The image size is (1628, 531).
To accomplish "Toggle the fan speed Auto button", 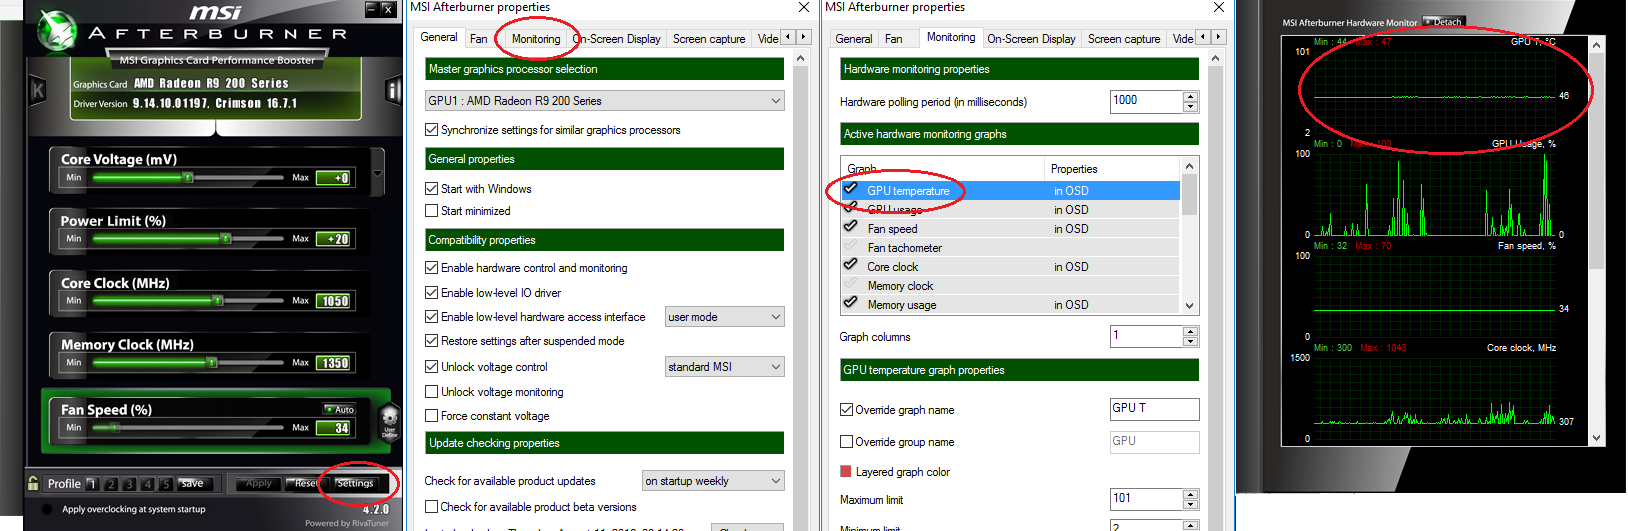I will click(x=340, y=409).
